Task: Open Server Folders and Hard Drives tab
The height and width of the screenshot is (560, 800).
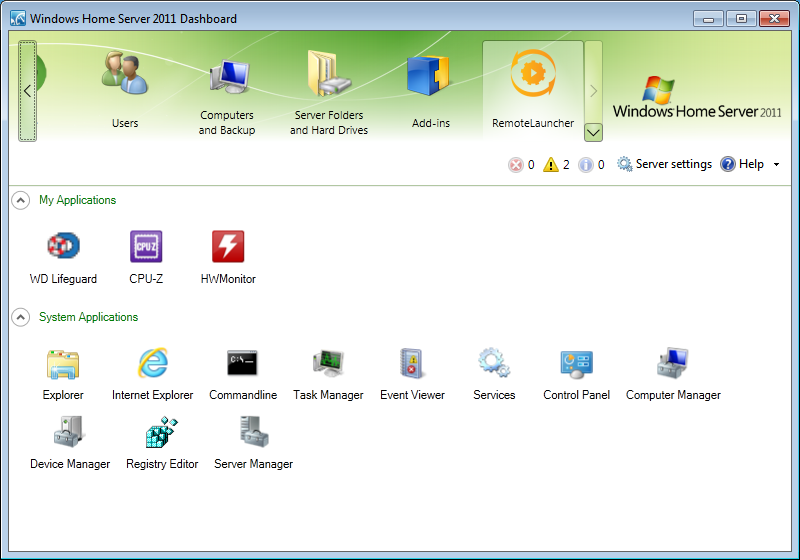Action: 329,91
